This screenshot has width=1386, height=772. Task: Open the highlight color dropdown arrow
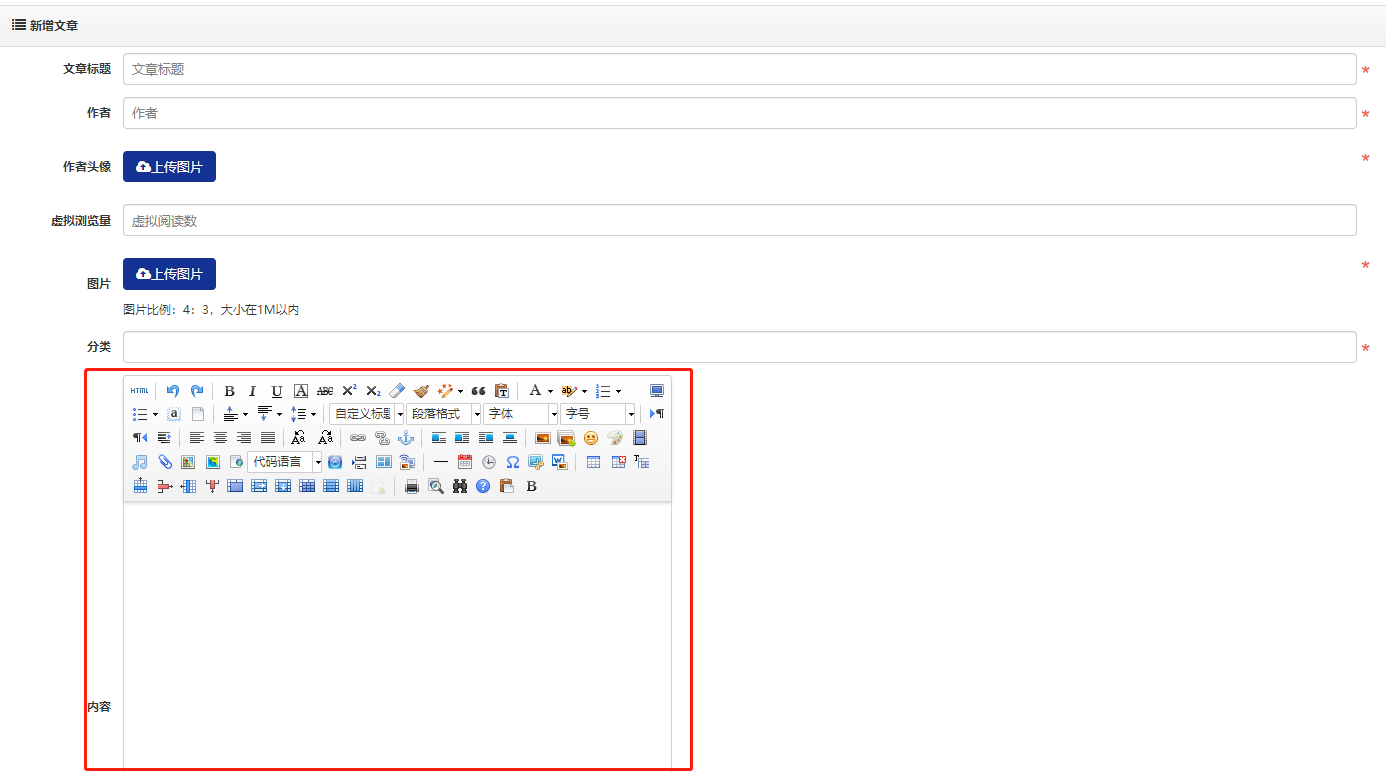point(584,391)
